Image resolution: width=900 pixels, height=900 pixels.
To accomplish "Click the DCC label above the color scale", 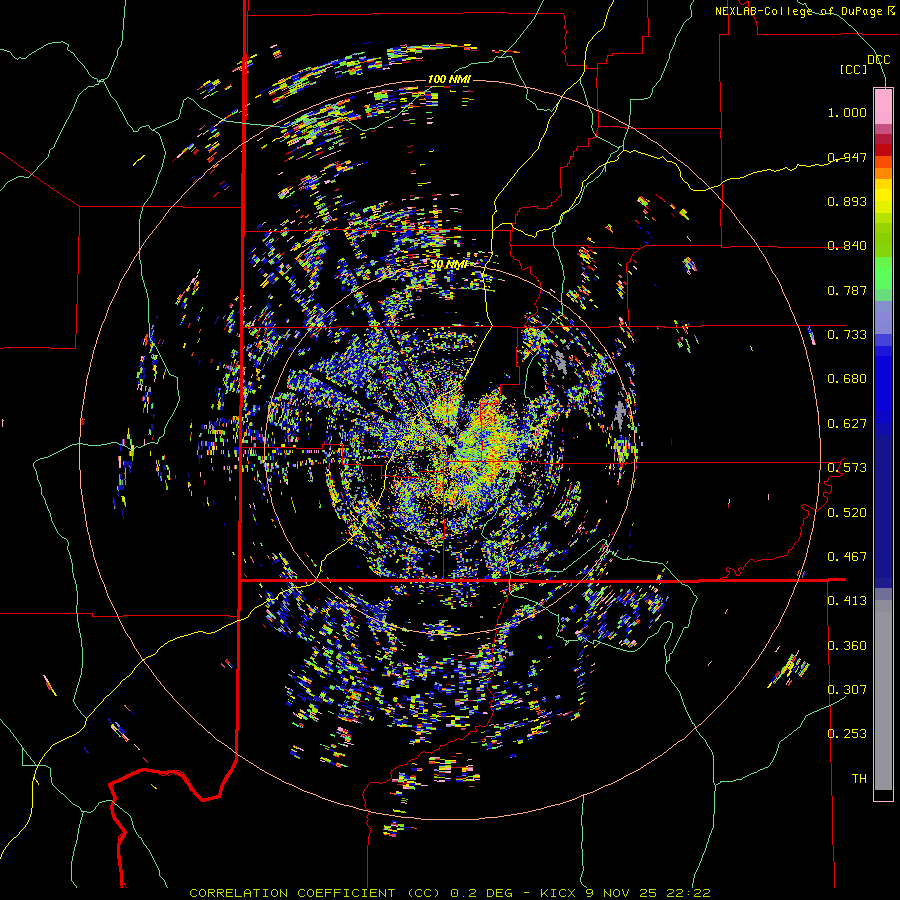I will [x=878, y=60].
